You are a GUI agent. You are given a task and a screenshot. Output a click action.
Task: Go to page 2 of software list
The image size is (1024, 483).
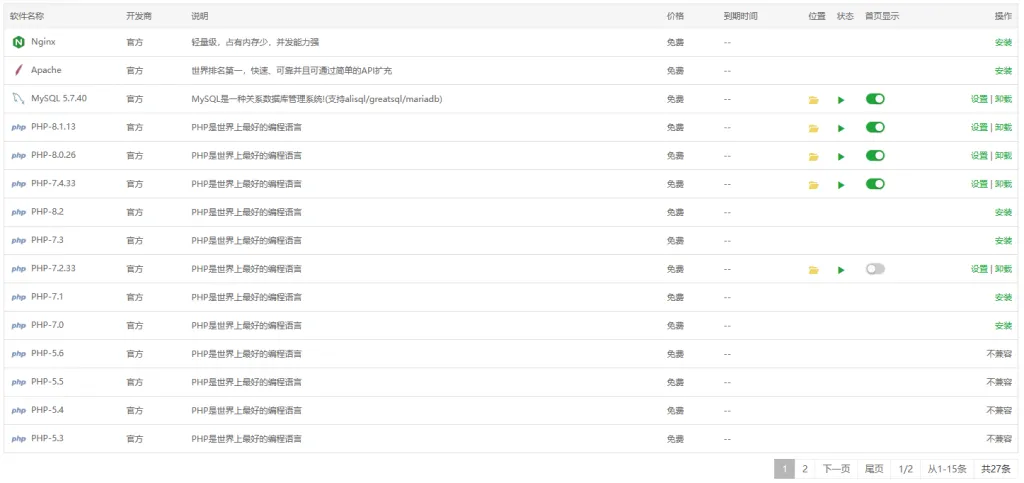tap(805, 469)
